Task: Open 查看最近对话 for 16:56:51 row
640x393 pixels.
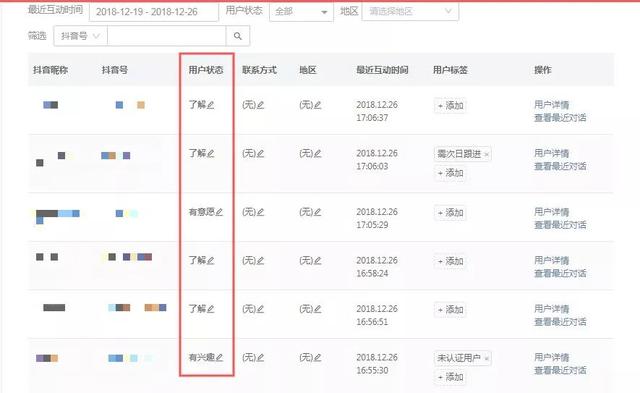Action: tap(560, 322)
